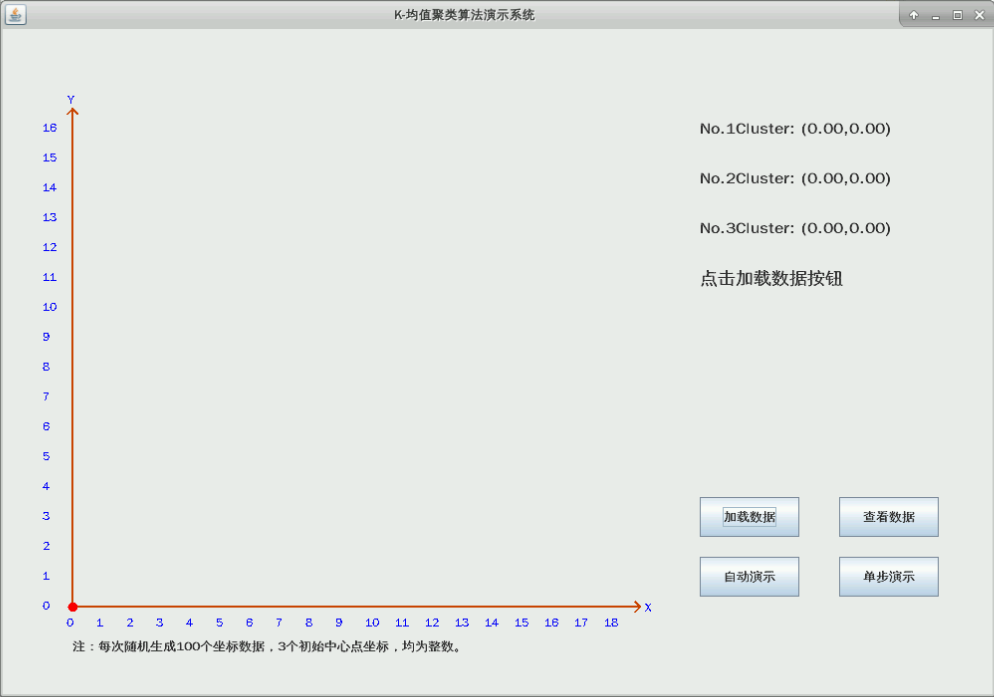Maximize the K-means demo window
Image resolution: width=994 pixels, height=697 pixels.
957,15
